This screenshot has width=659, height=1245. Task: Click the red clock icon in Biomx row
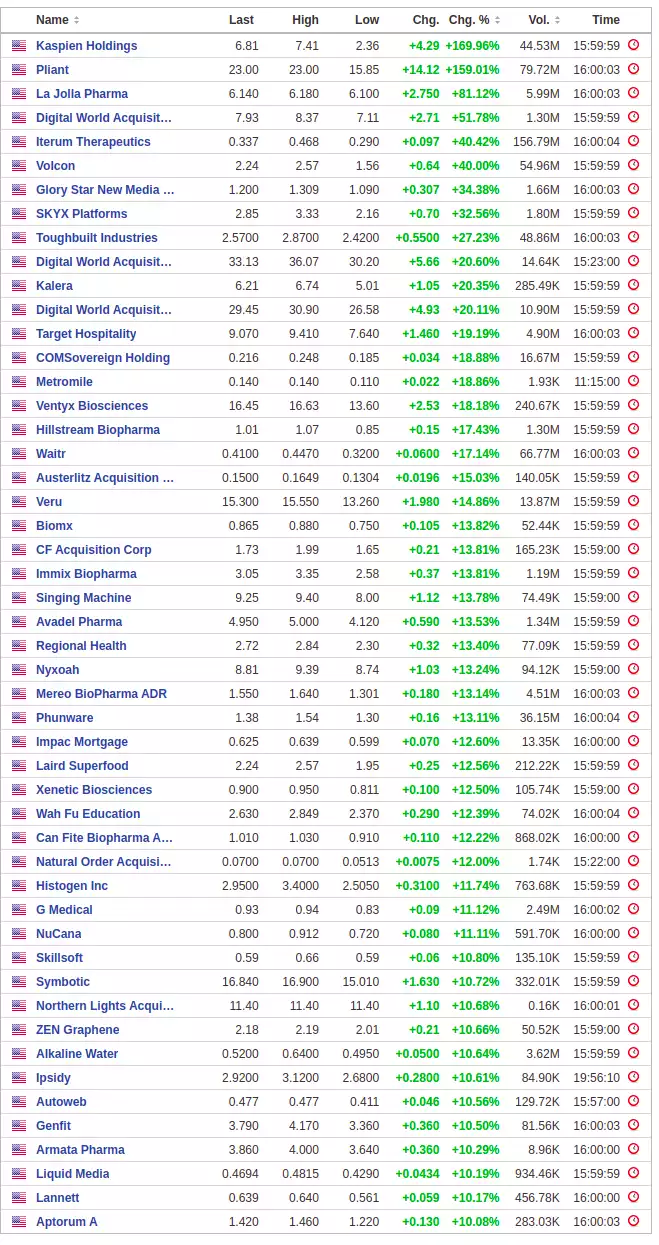point(633,525)
